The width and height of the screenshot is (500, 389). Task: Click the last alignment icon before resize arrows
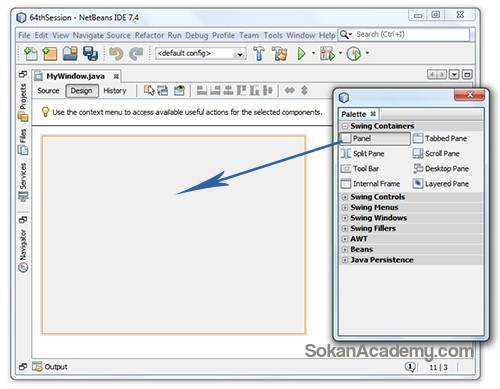point(268,90)
